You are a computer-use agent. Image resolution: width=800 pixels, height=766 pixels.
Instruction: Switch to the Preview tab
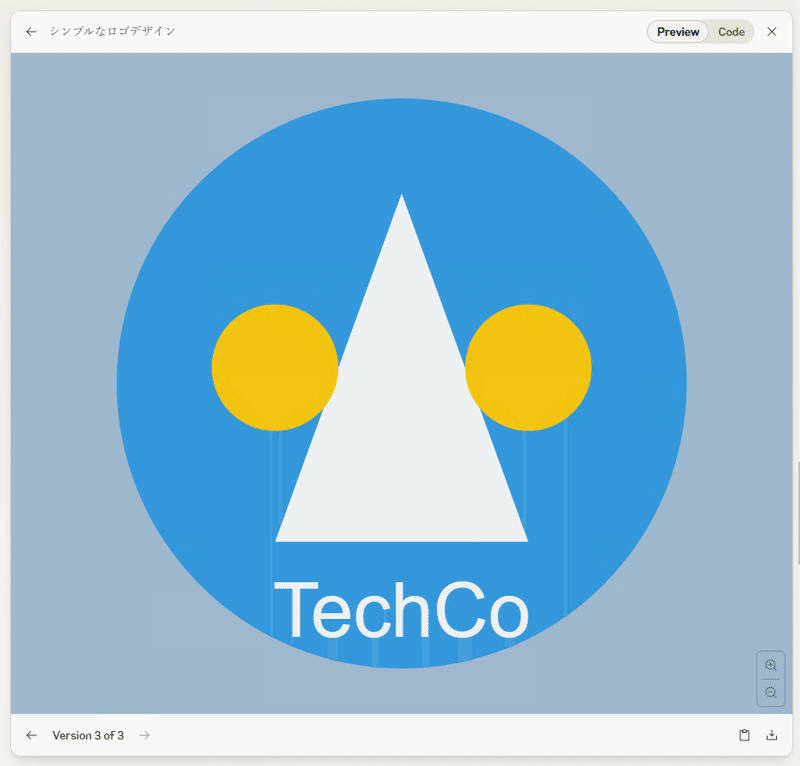click(x=678, y=32)
